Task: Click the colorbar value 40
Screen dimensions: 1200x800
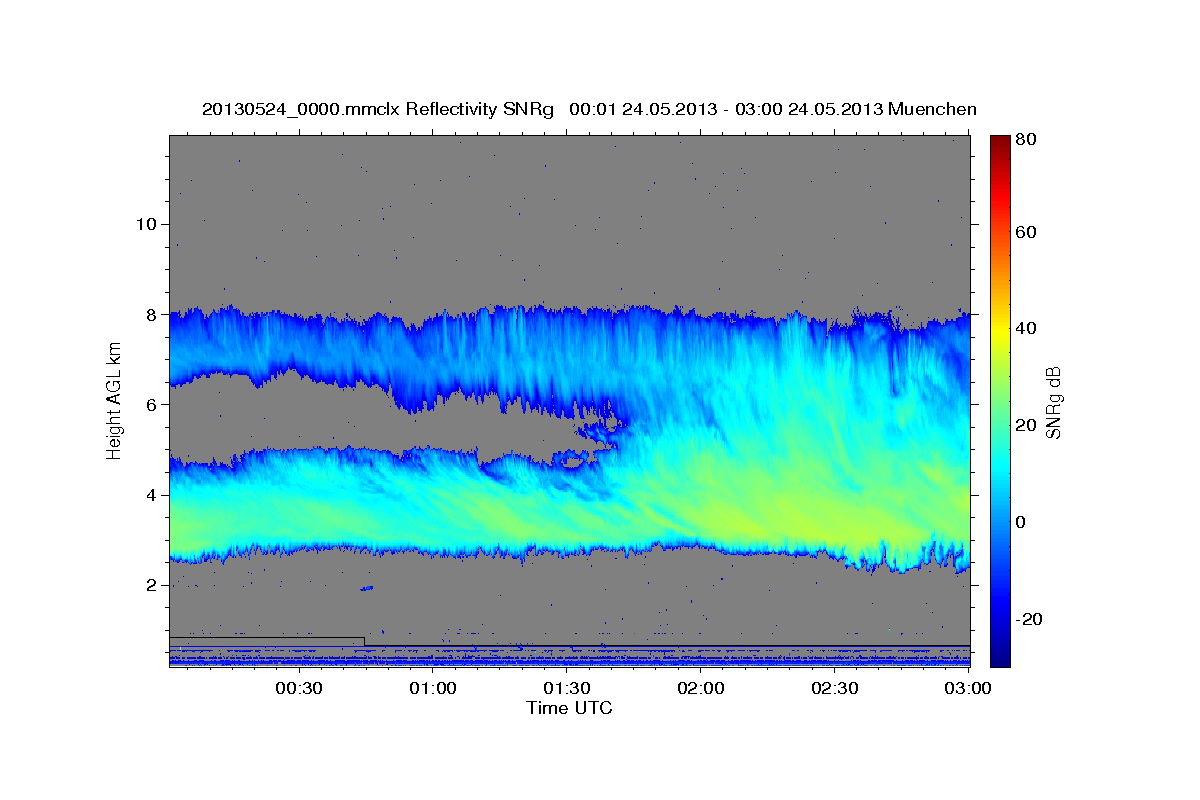Action: [x=1028, y=328]
